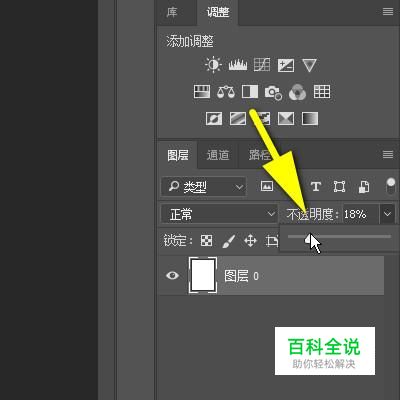Lock image pixels with brush icon
This screenshot has width=400, height=400.
228,241
